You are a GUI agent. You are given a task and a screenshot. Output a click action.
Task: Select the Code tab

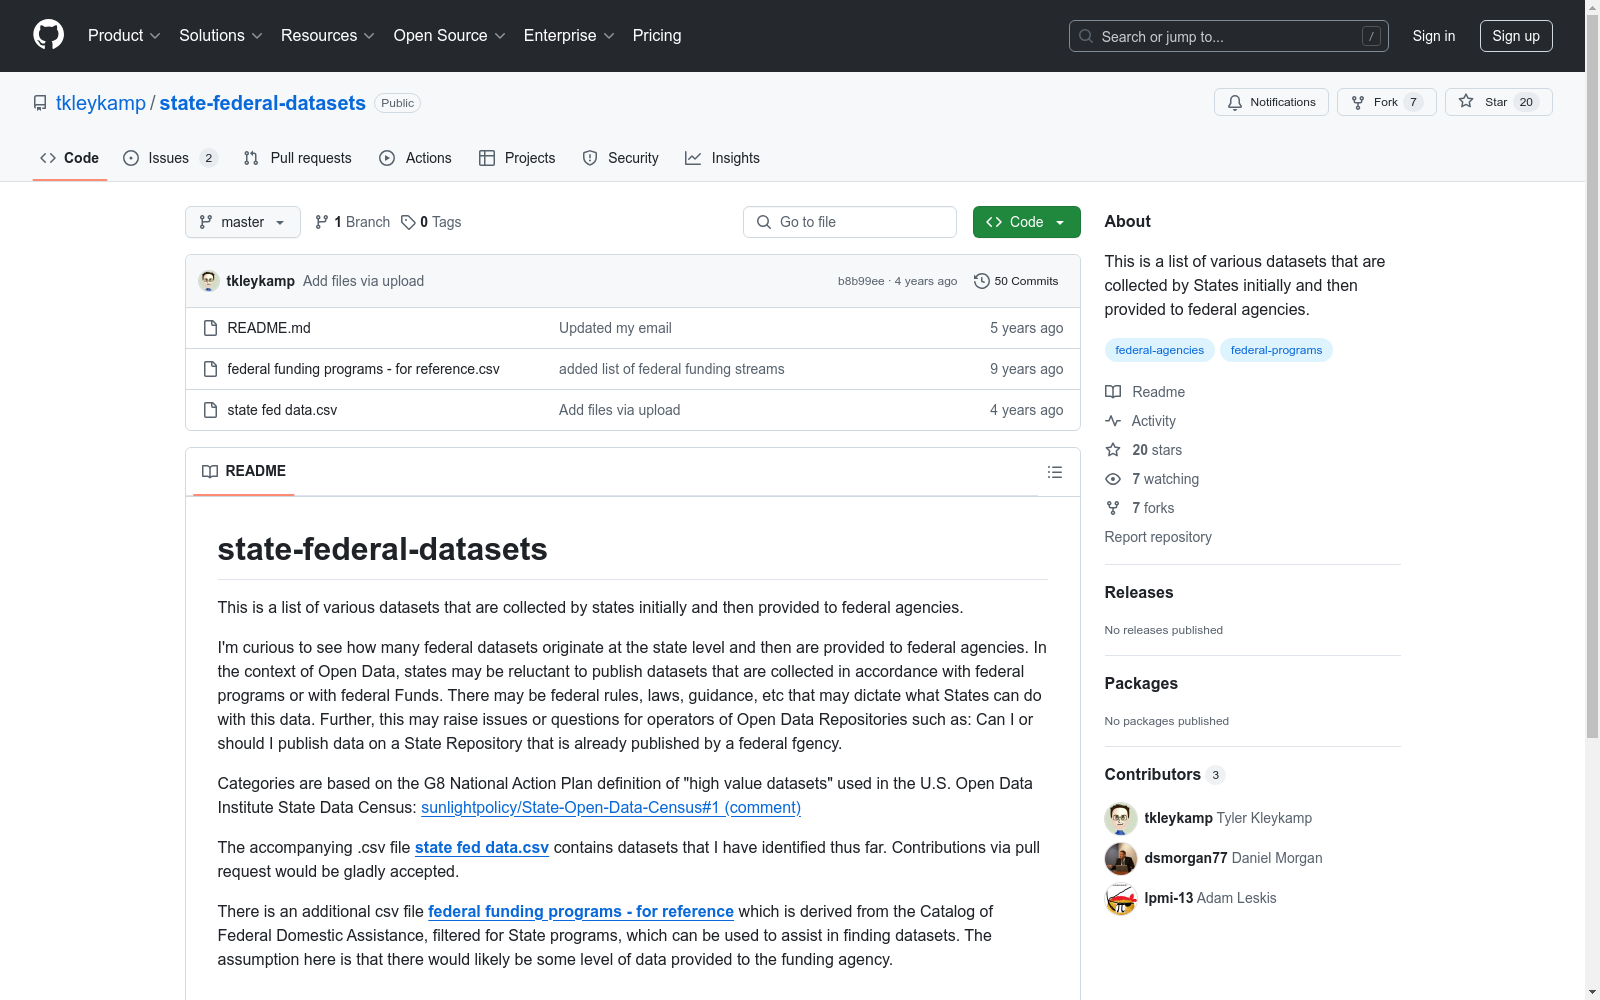(70, 158)
